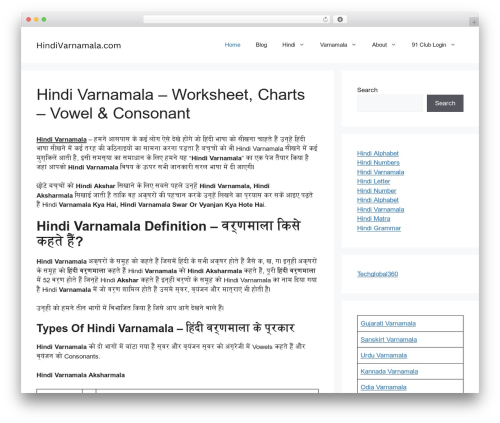The height and width of the screenshot is (423, 500).
Task: Open the About menu item
Action: coord(379,45)
